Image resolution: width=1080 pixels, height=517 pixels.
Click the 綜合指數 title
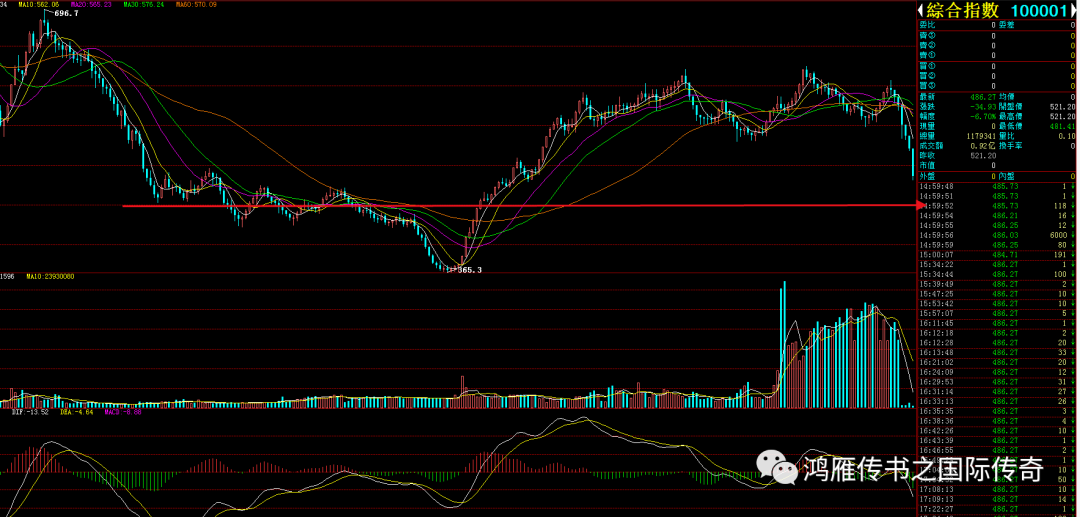click(x=963, y=10)
